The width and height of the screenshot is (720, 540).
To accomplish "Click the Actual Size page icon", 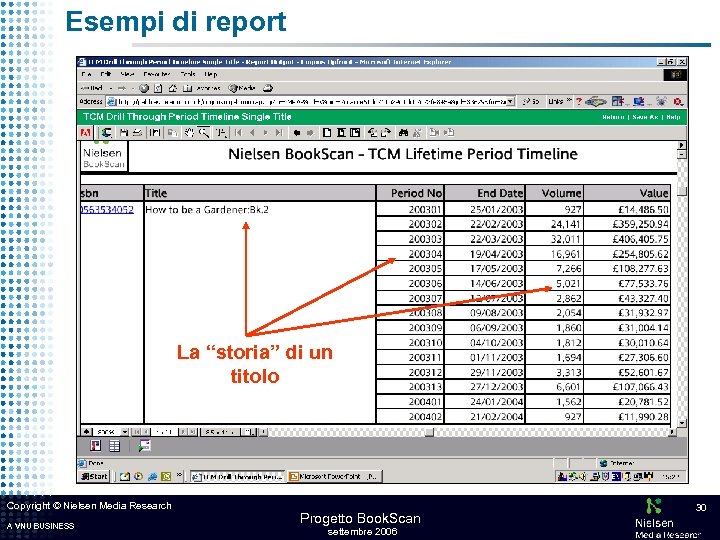I will pos(327,133).
